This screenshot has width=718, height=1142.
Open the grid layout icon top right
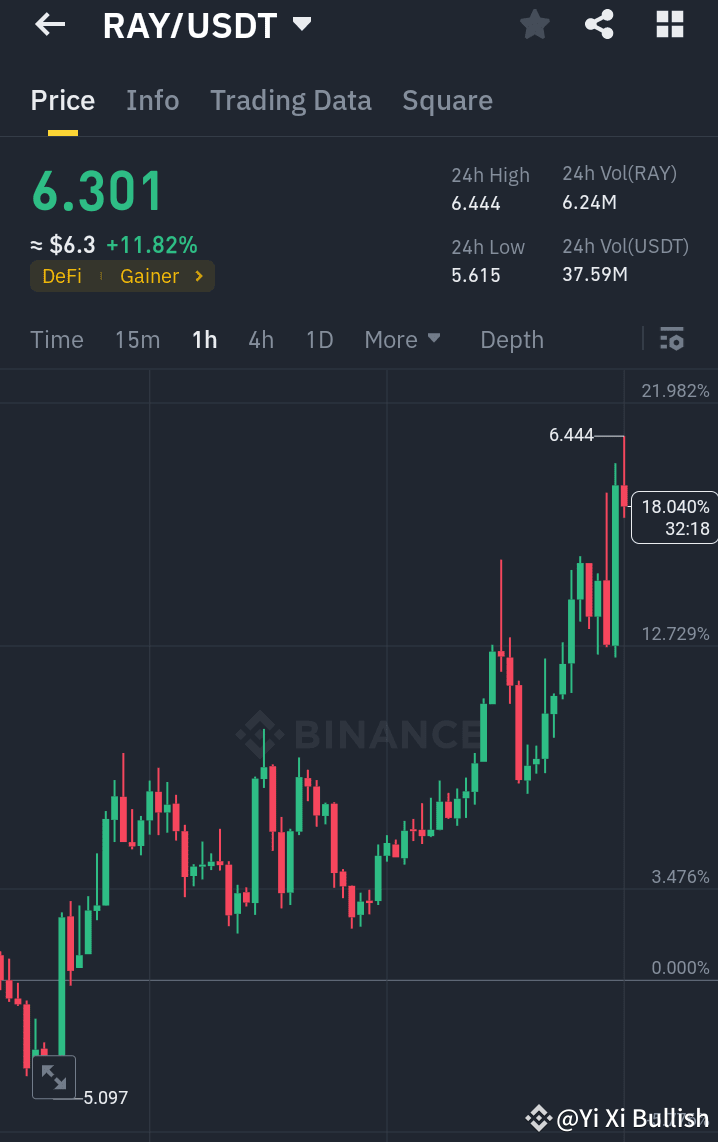tap(668, 25)
